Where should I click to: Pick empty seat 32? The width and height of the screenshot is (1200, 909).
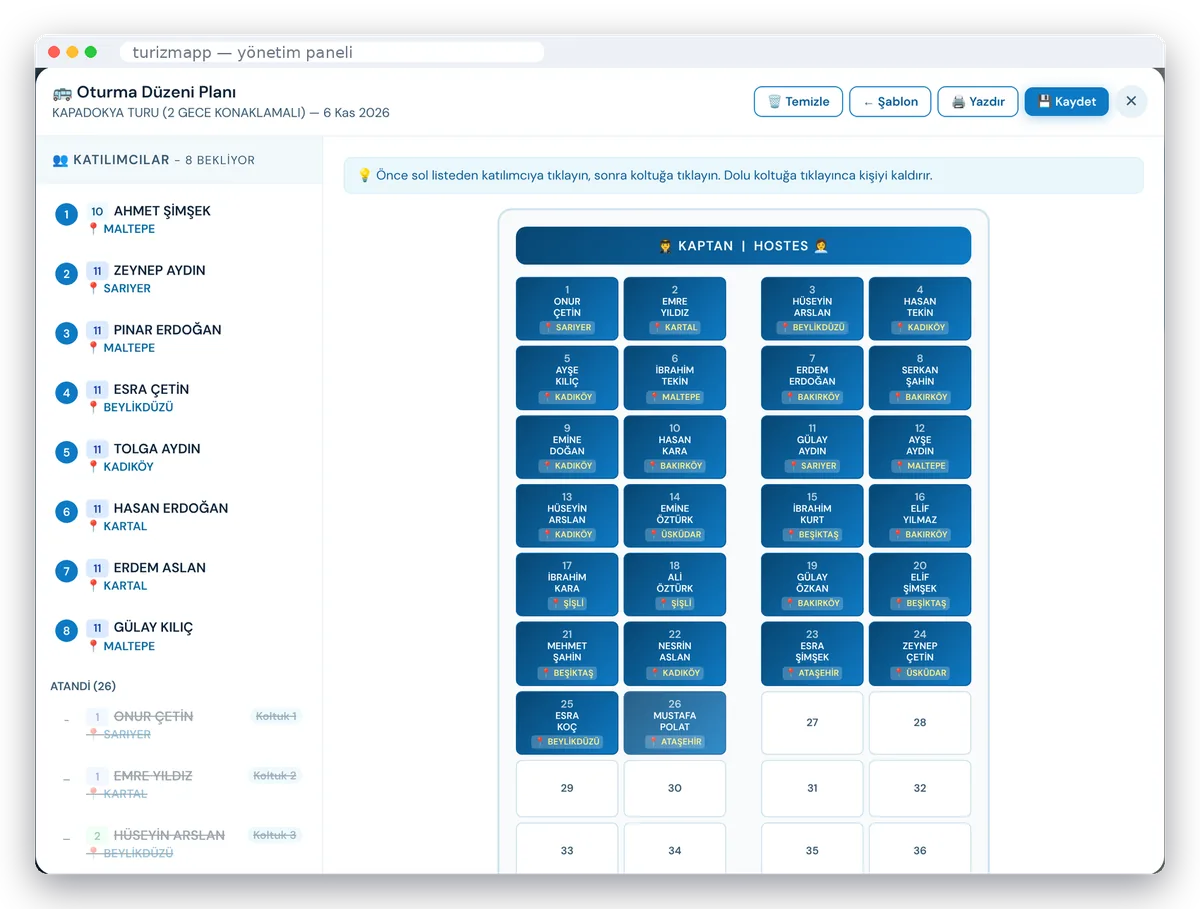click(x=920, y=789)
